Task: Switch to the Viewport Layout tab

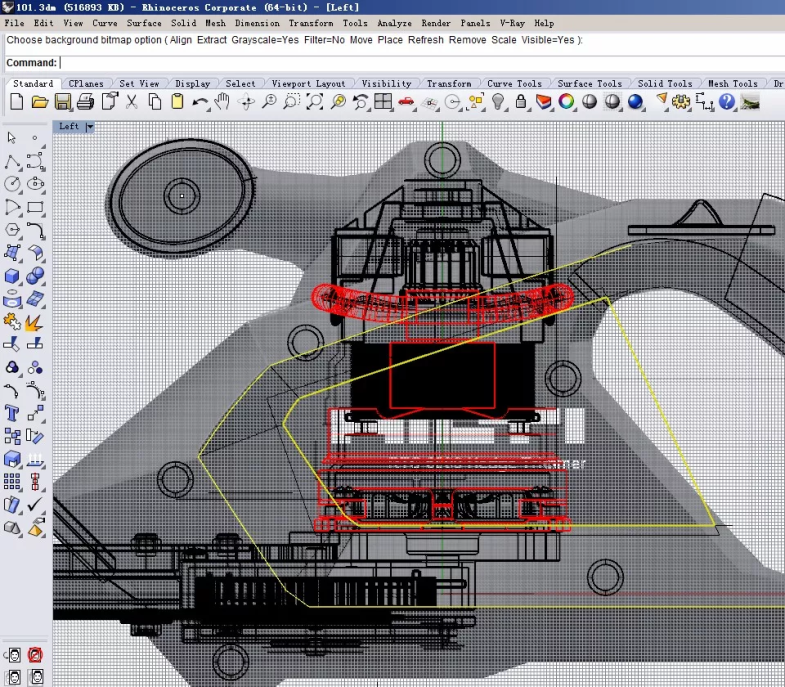Action: tap(309, 84)
